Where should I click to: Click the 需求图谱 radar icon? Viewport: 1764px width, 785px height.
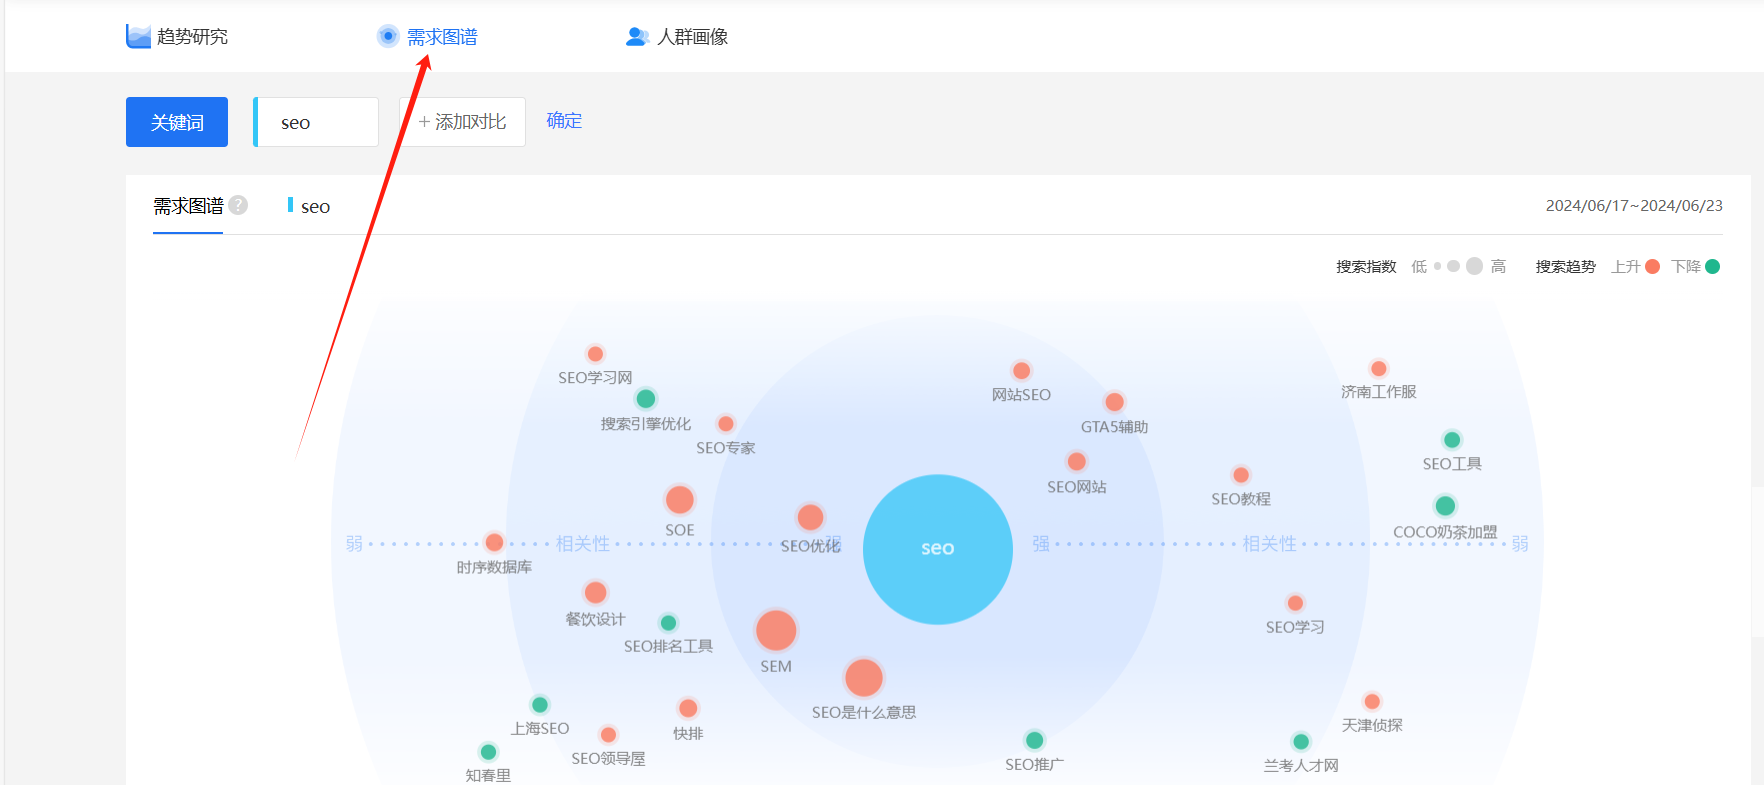(x=388, y=37)
